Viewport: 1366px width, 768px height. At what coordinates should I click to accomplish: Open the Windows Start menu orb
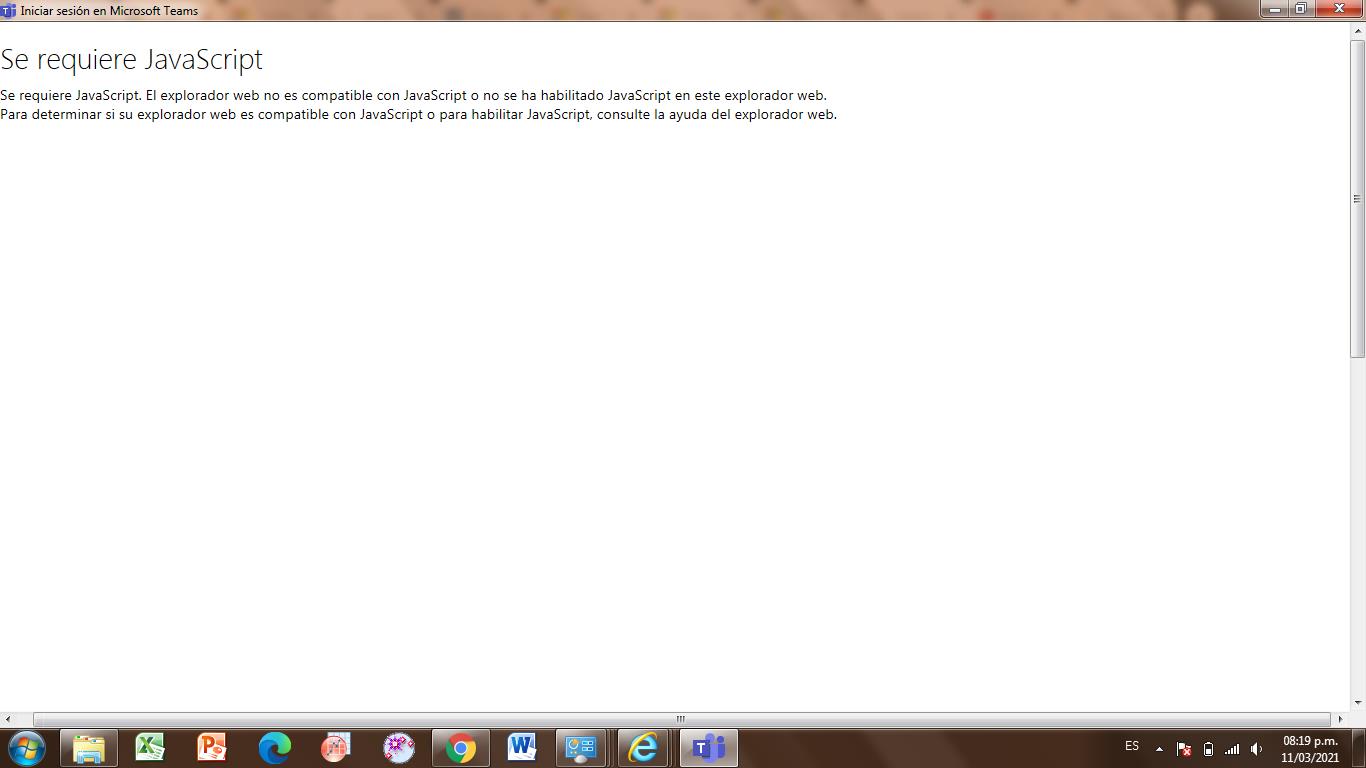26,748
